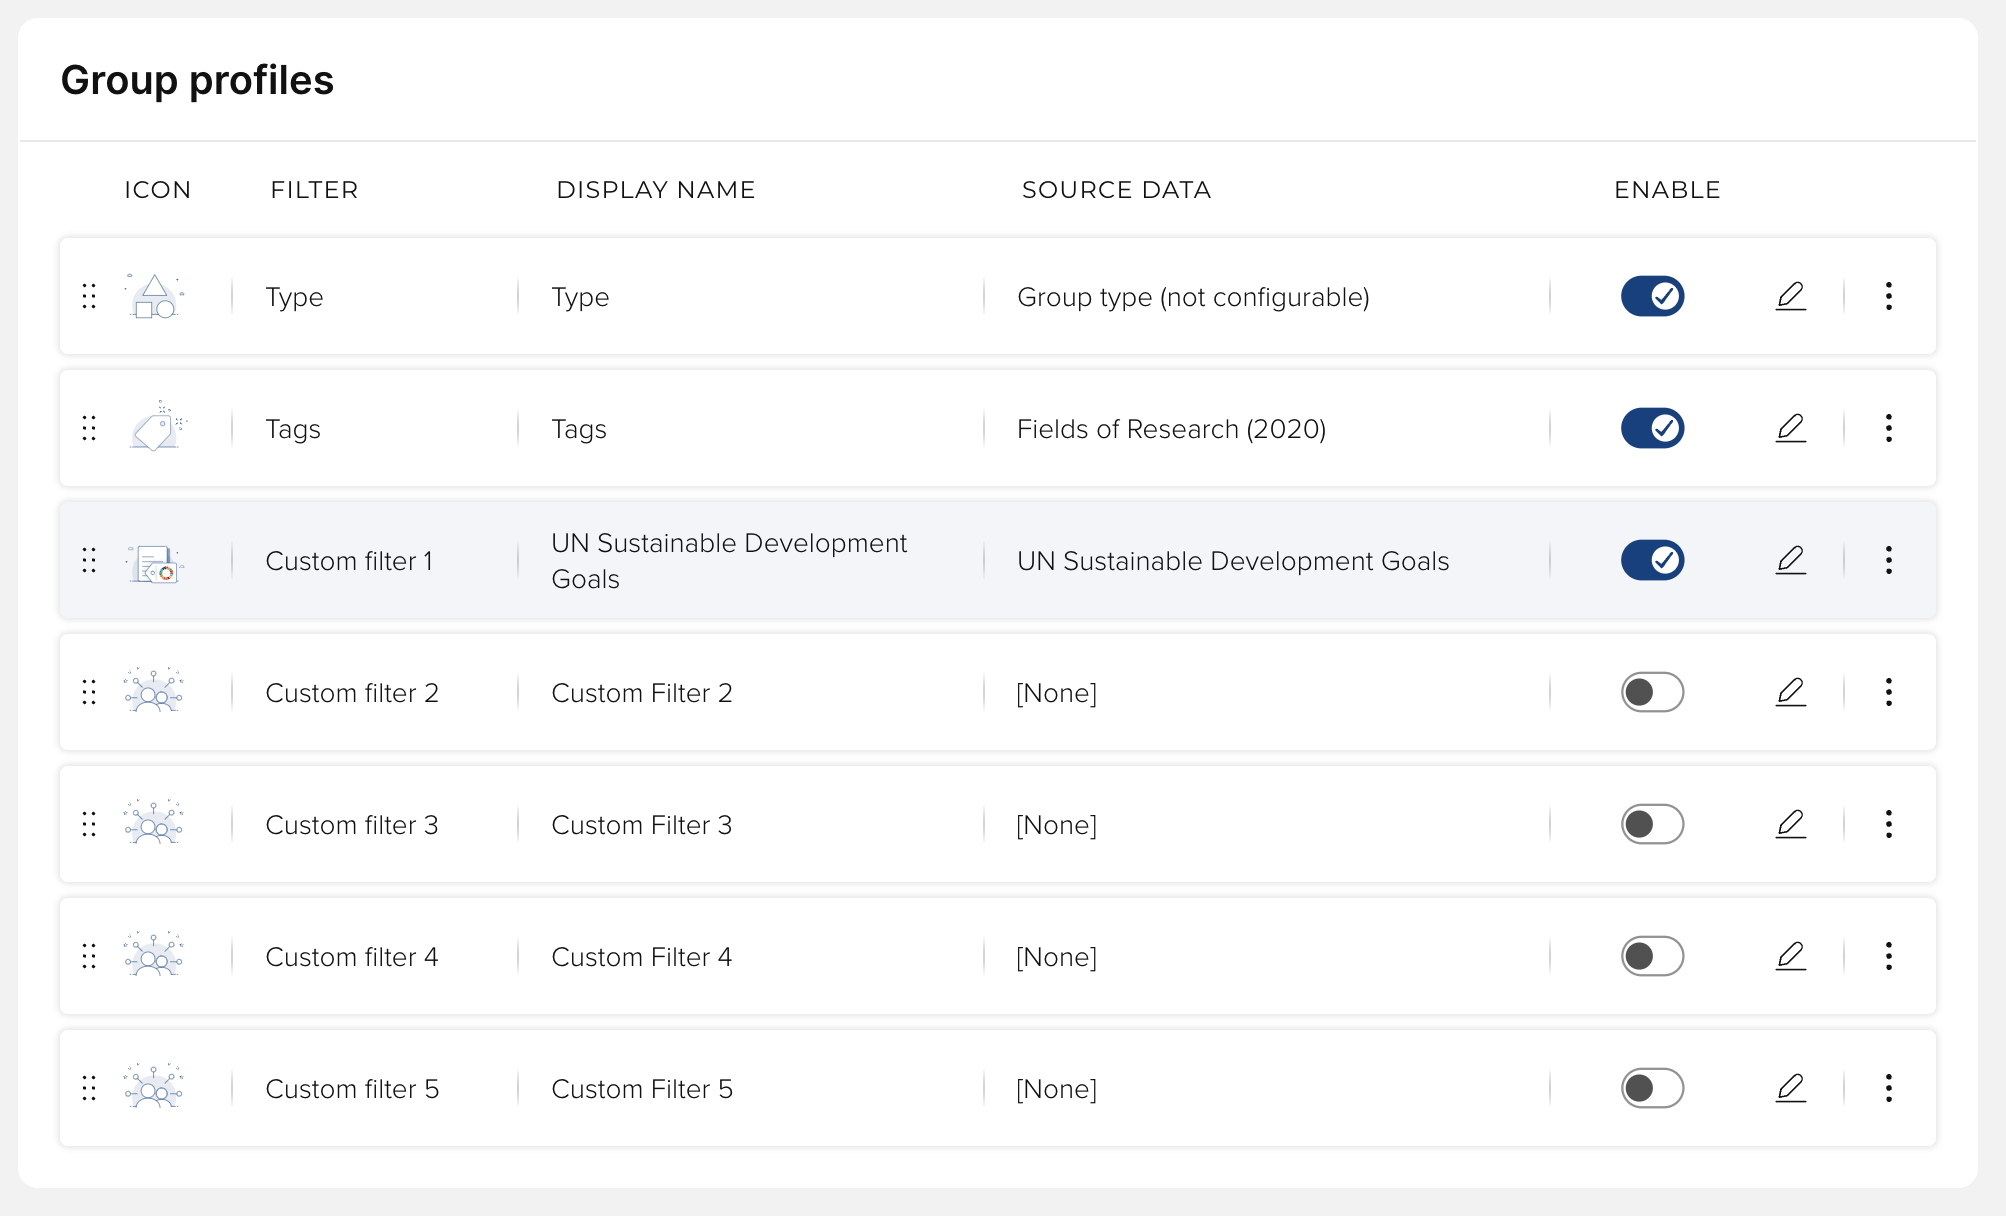This screenshot has height=1216, width=2006.
Task: Click edit pencil for Custom filter 5
Action: click(x=1790, y=1088)
